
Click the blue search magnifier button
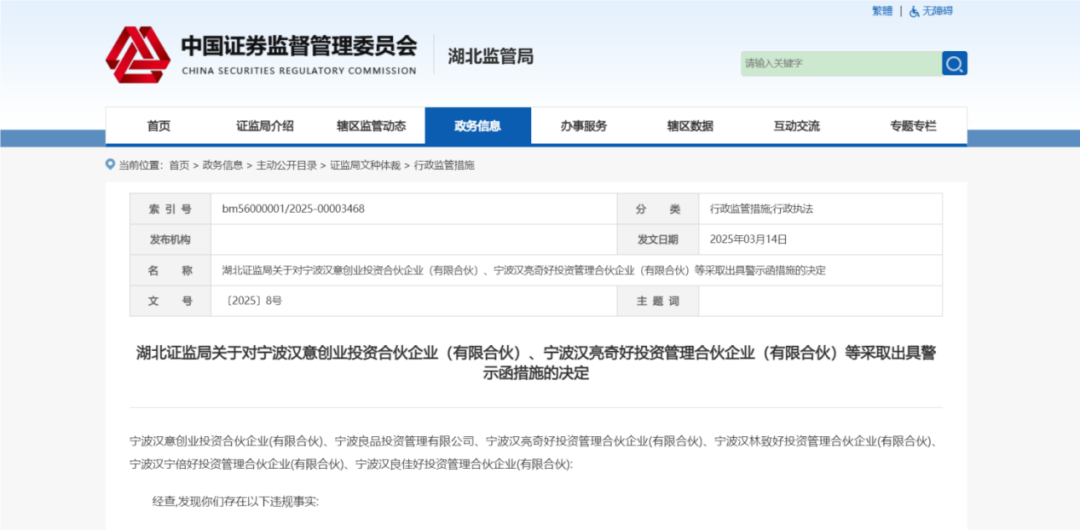pyautogui.click(x=954, y=63)
